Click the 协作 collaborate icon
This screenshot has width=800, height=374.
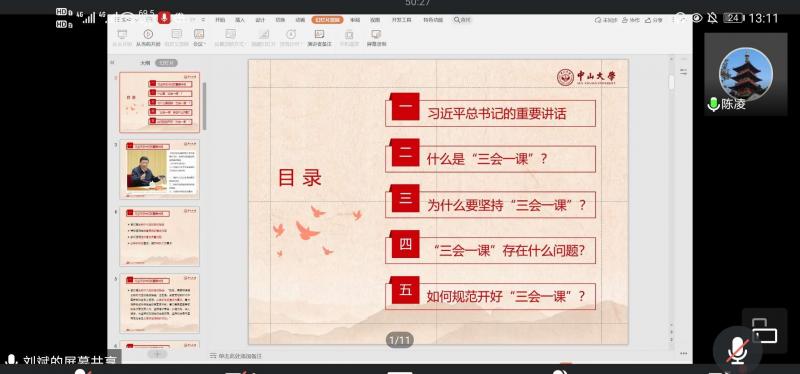(x=631, y=20)
